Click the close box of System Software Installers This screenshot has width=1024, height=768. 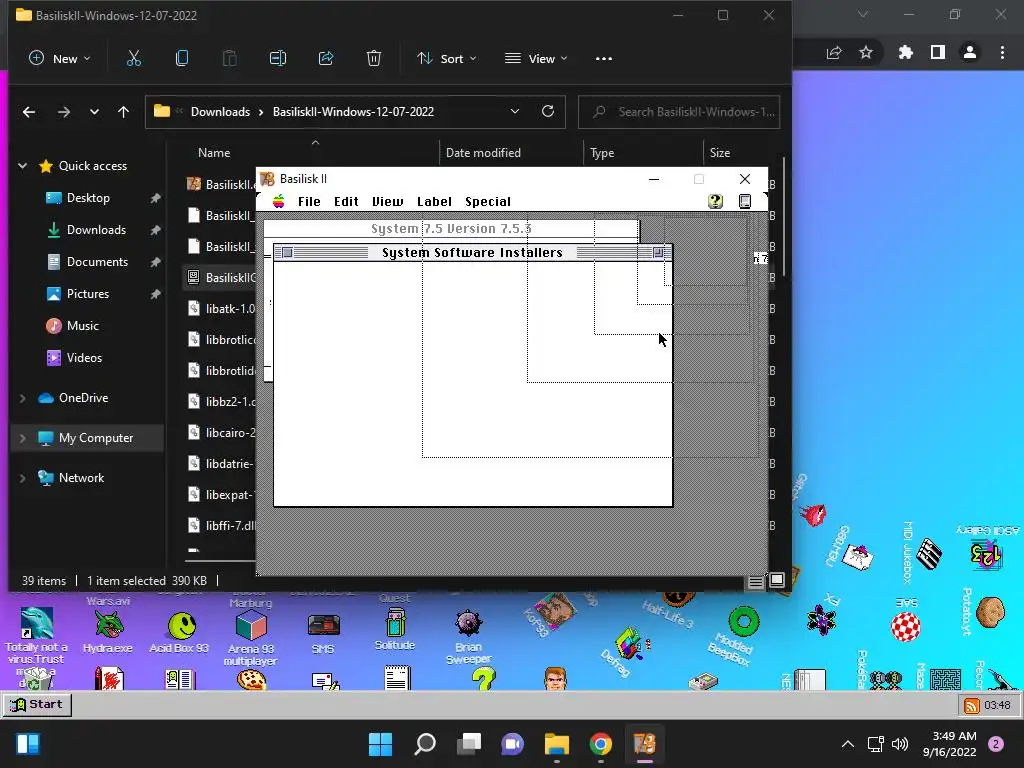click(287, 253)
